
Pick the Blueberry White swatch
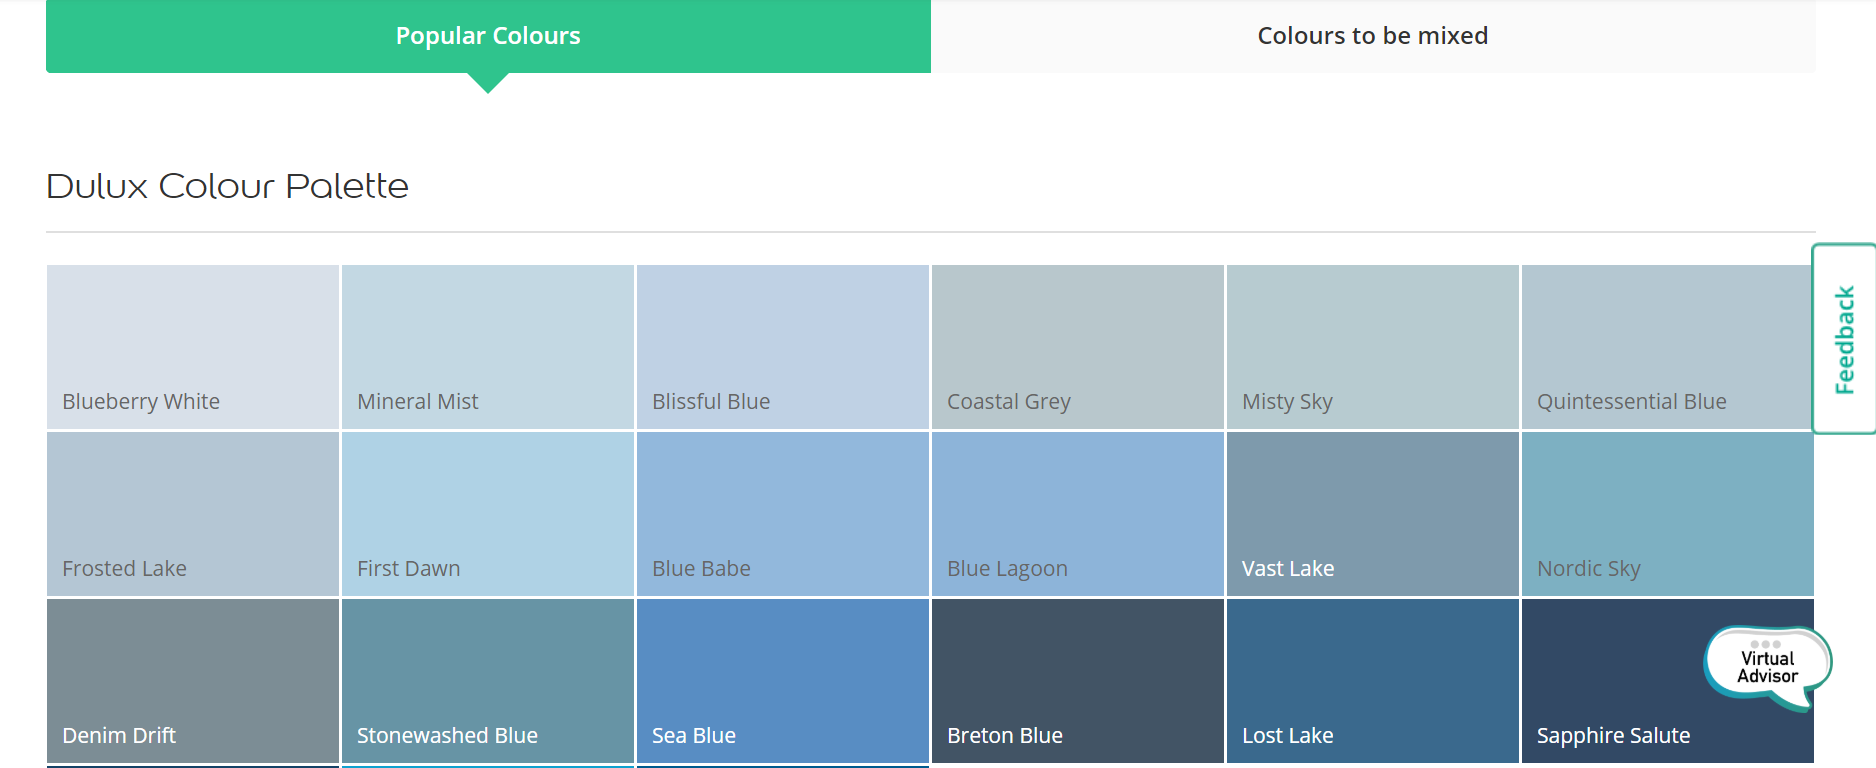[x=193, y=347]
